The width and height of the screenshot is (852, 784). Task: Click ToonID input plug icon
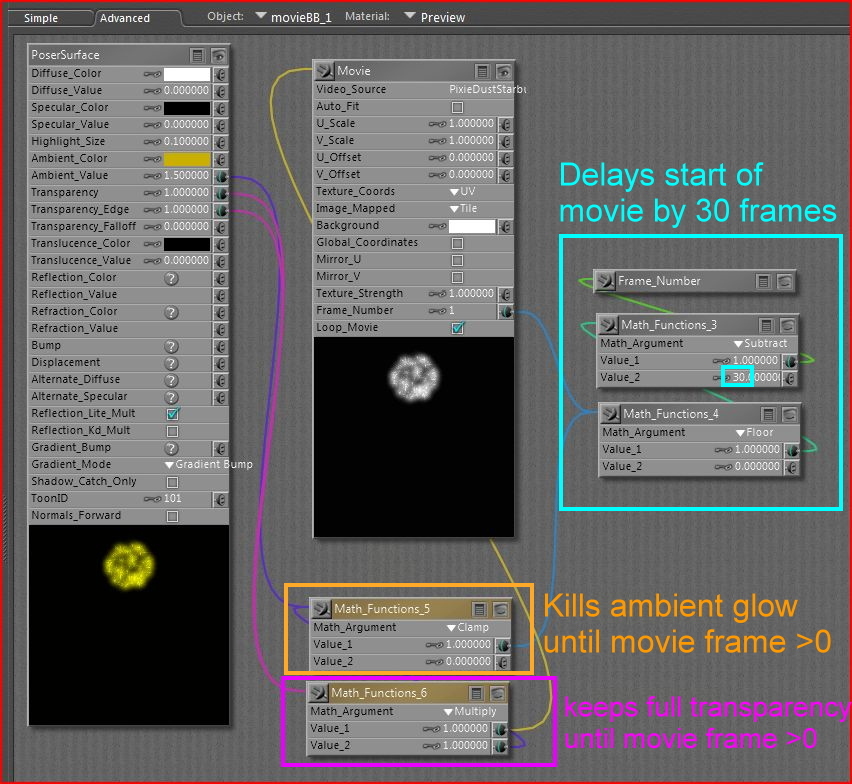220,499
